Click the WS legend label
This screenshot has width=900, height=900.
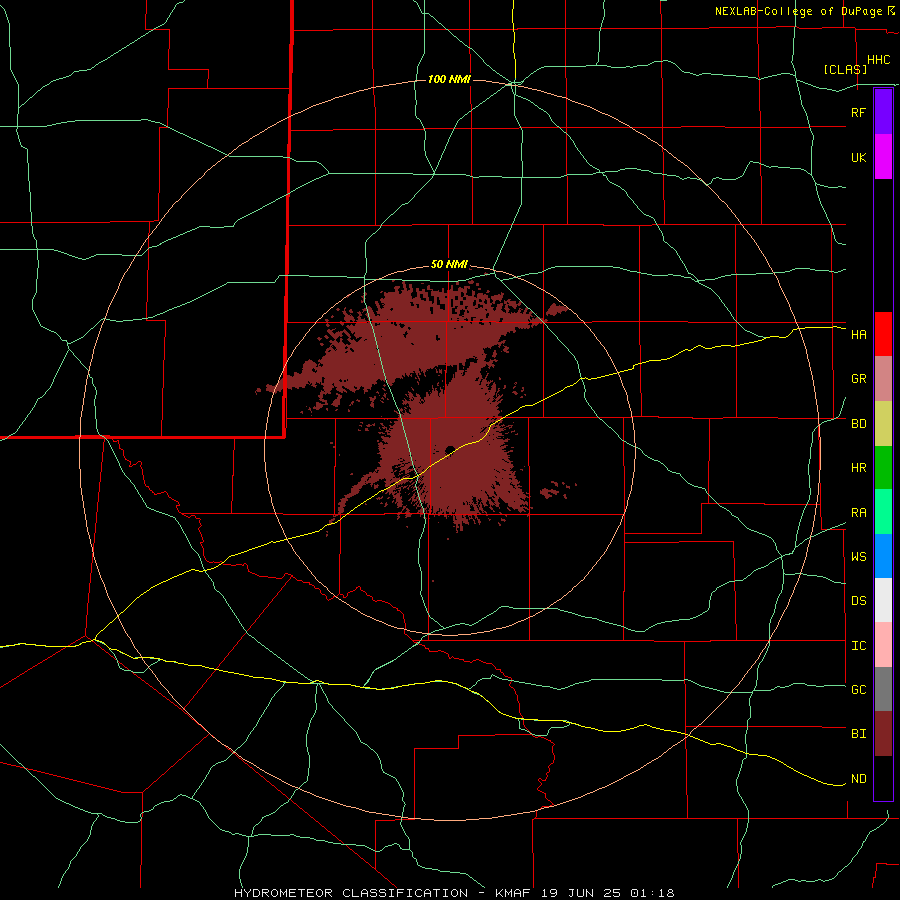[858, 556]
